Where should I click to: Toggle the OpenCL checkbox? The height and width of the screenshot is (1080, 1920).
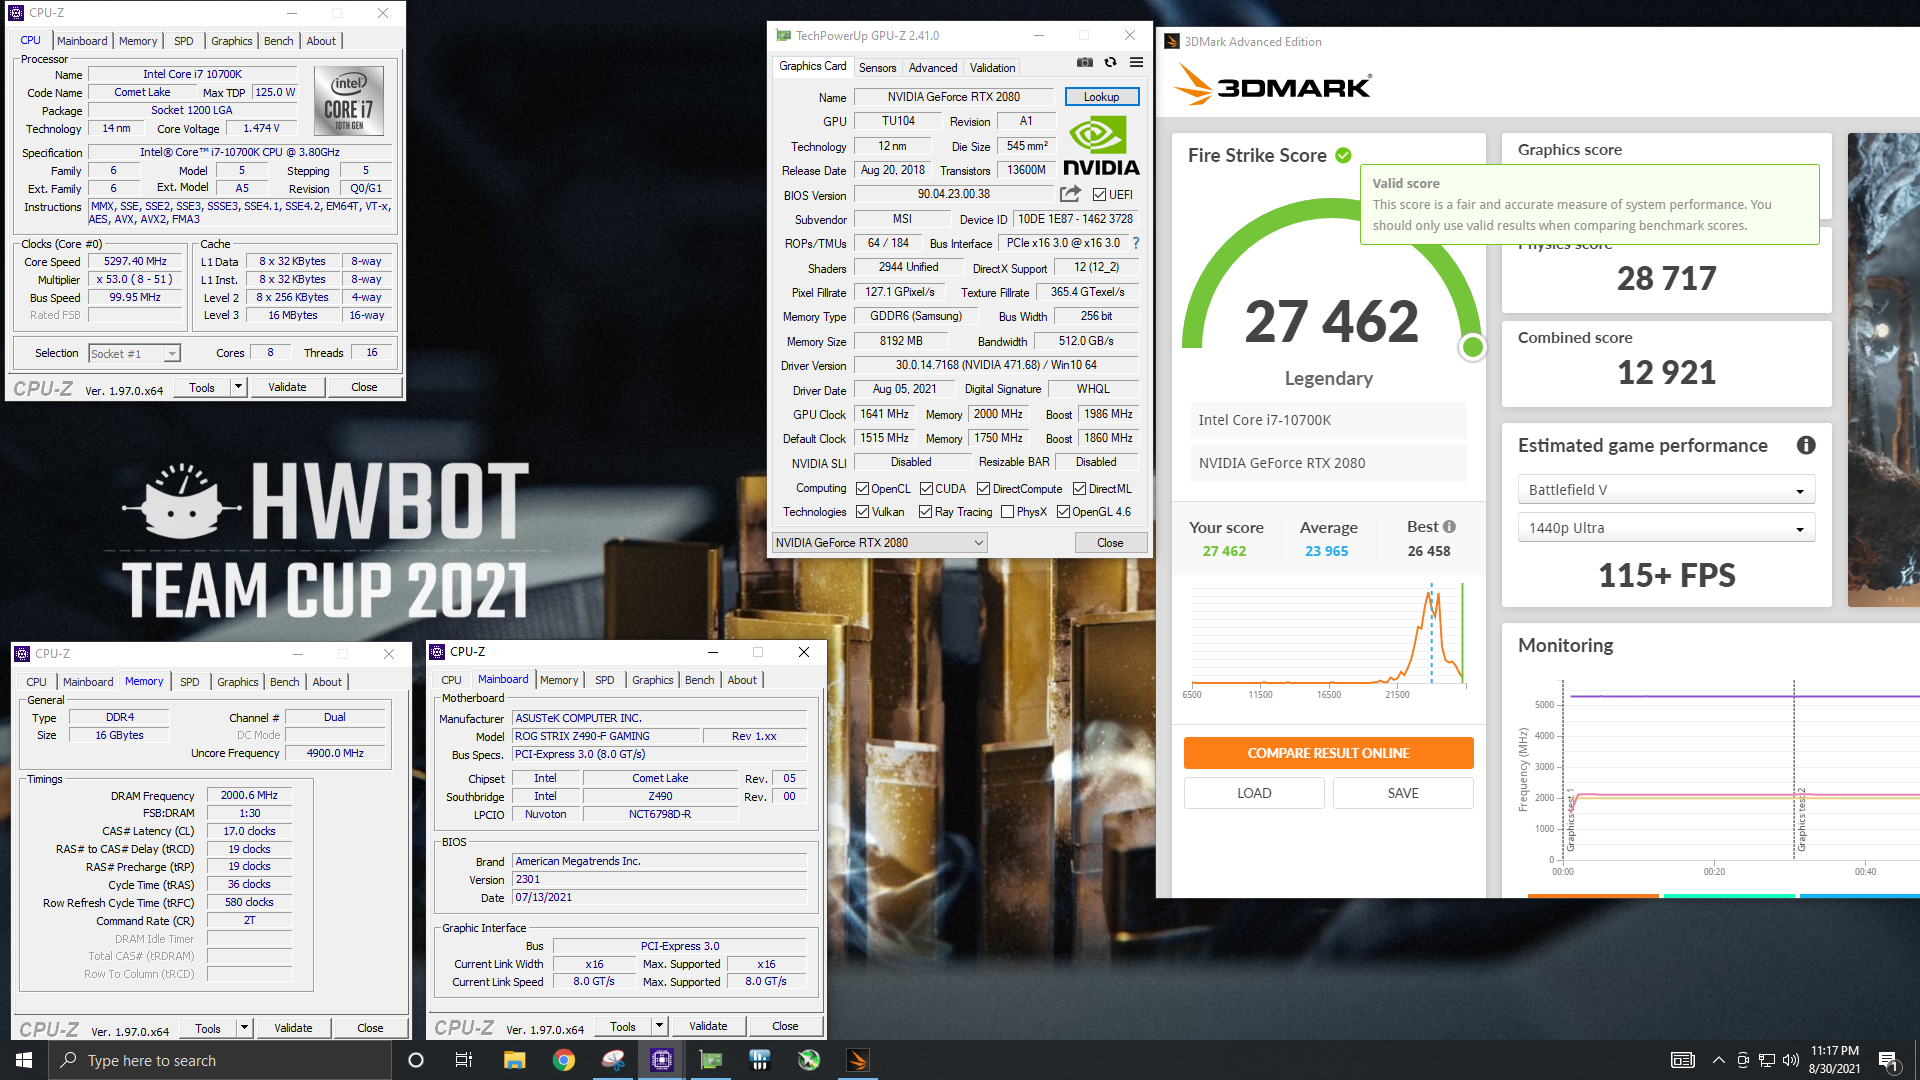pyautogui.click(x=862, y=489)
